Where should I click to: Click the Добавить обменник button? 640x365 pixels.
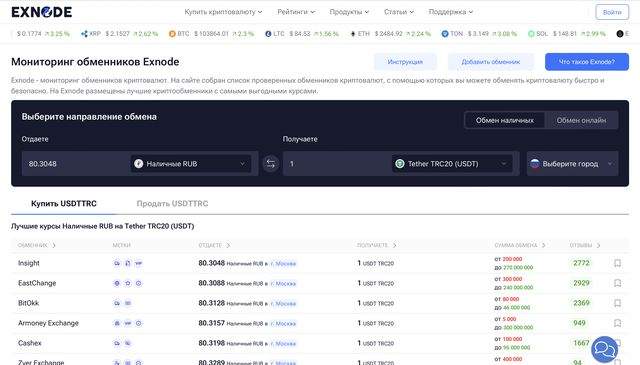[x=491, y=62]
